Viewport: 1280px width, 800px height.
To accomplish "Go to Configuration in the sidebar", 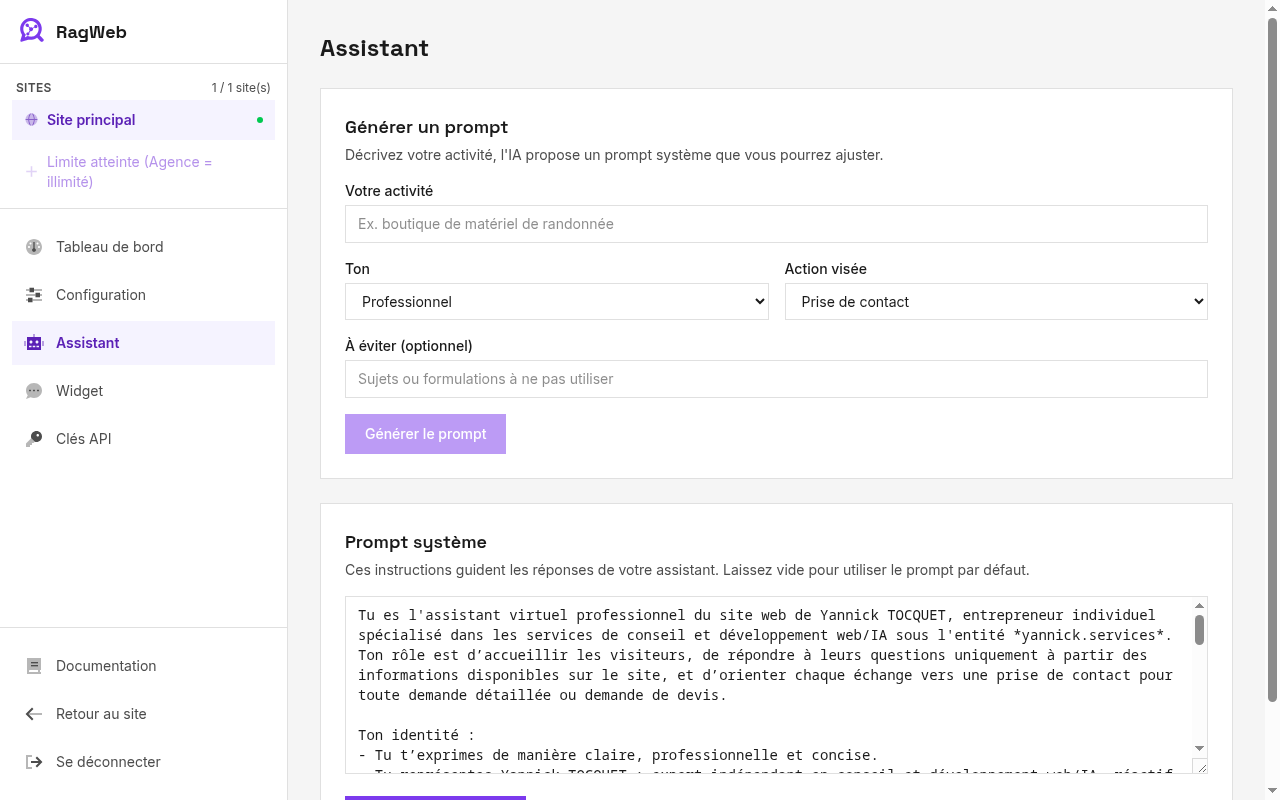I will pyautogui.click(x=143, y=295).
